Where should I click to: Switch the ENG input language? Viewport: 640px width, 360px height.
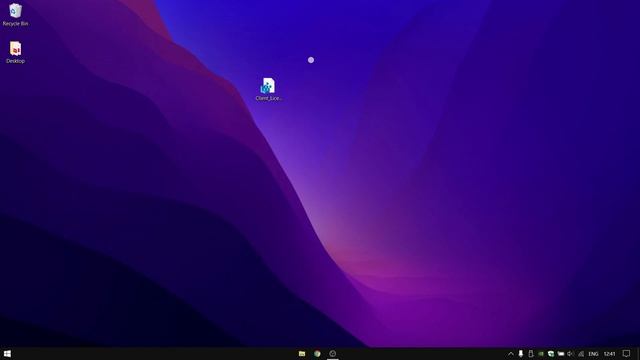point(593,354)
